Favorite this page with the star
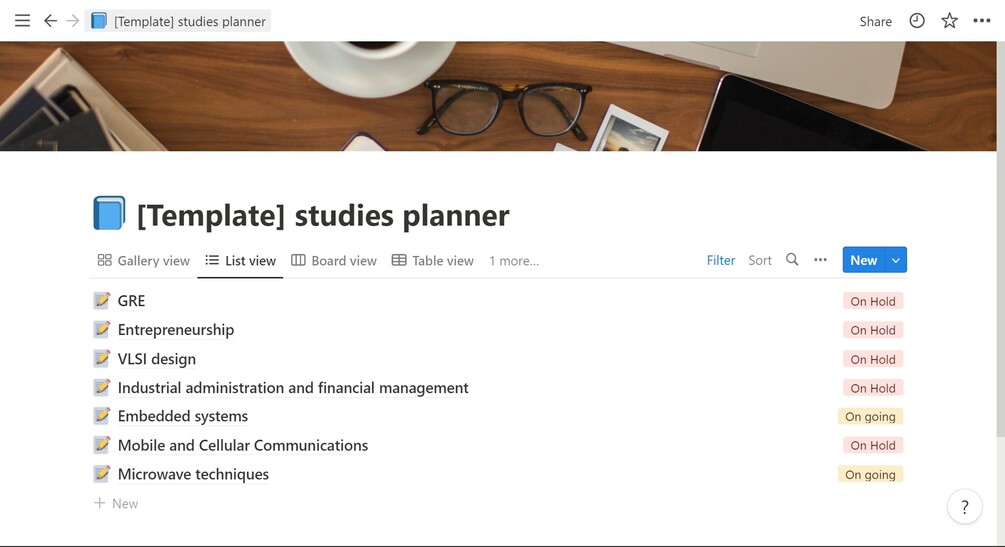This screenshot has height=547, width=1005. click(949, 20)
